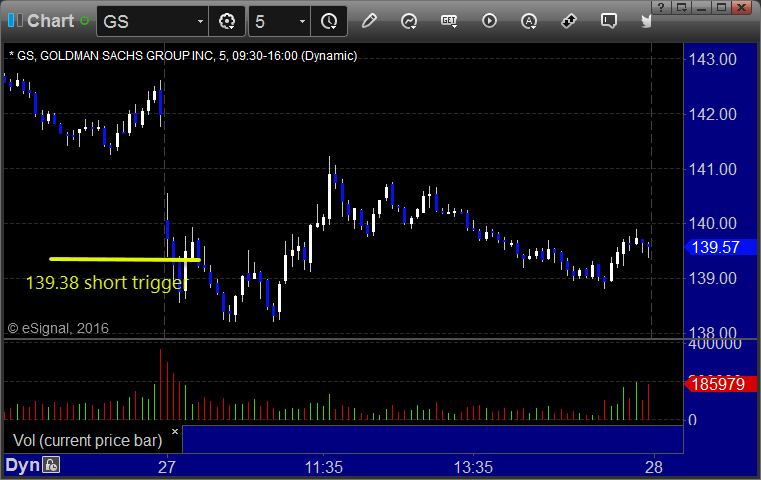This screenshot has width=761, height=480.
Task: Click the maximize window button
Action: (x=721, y=7)
